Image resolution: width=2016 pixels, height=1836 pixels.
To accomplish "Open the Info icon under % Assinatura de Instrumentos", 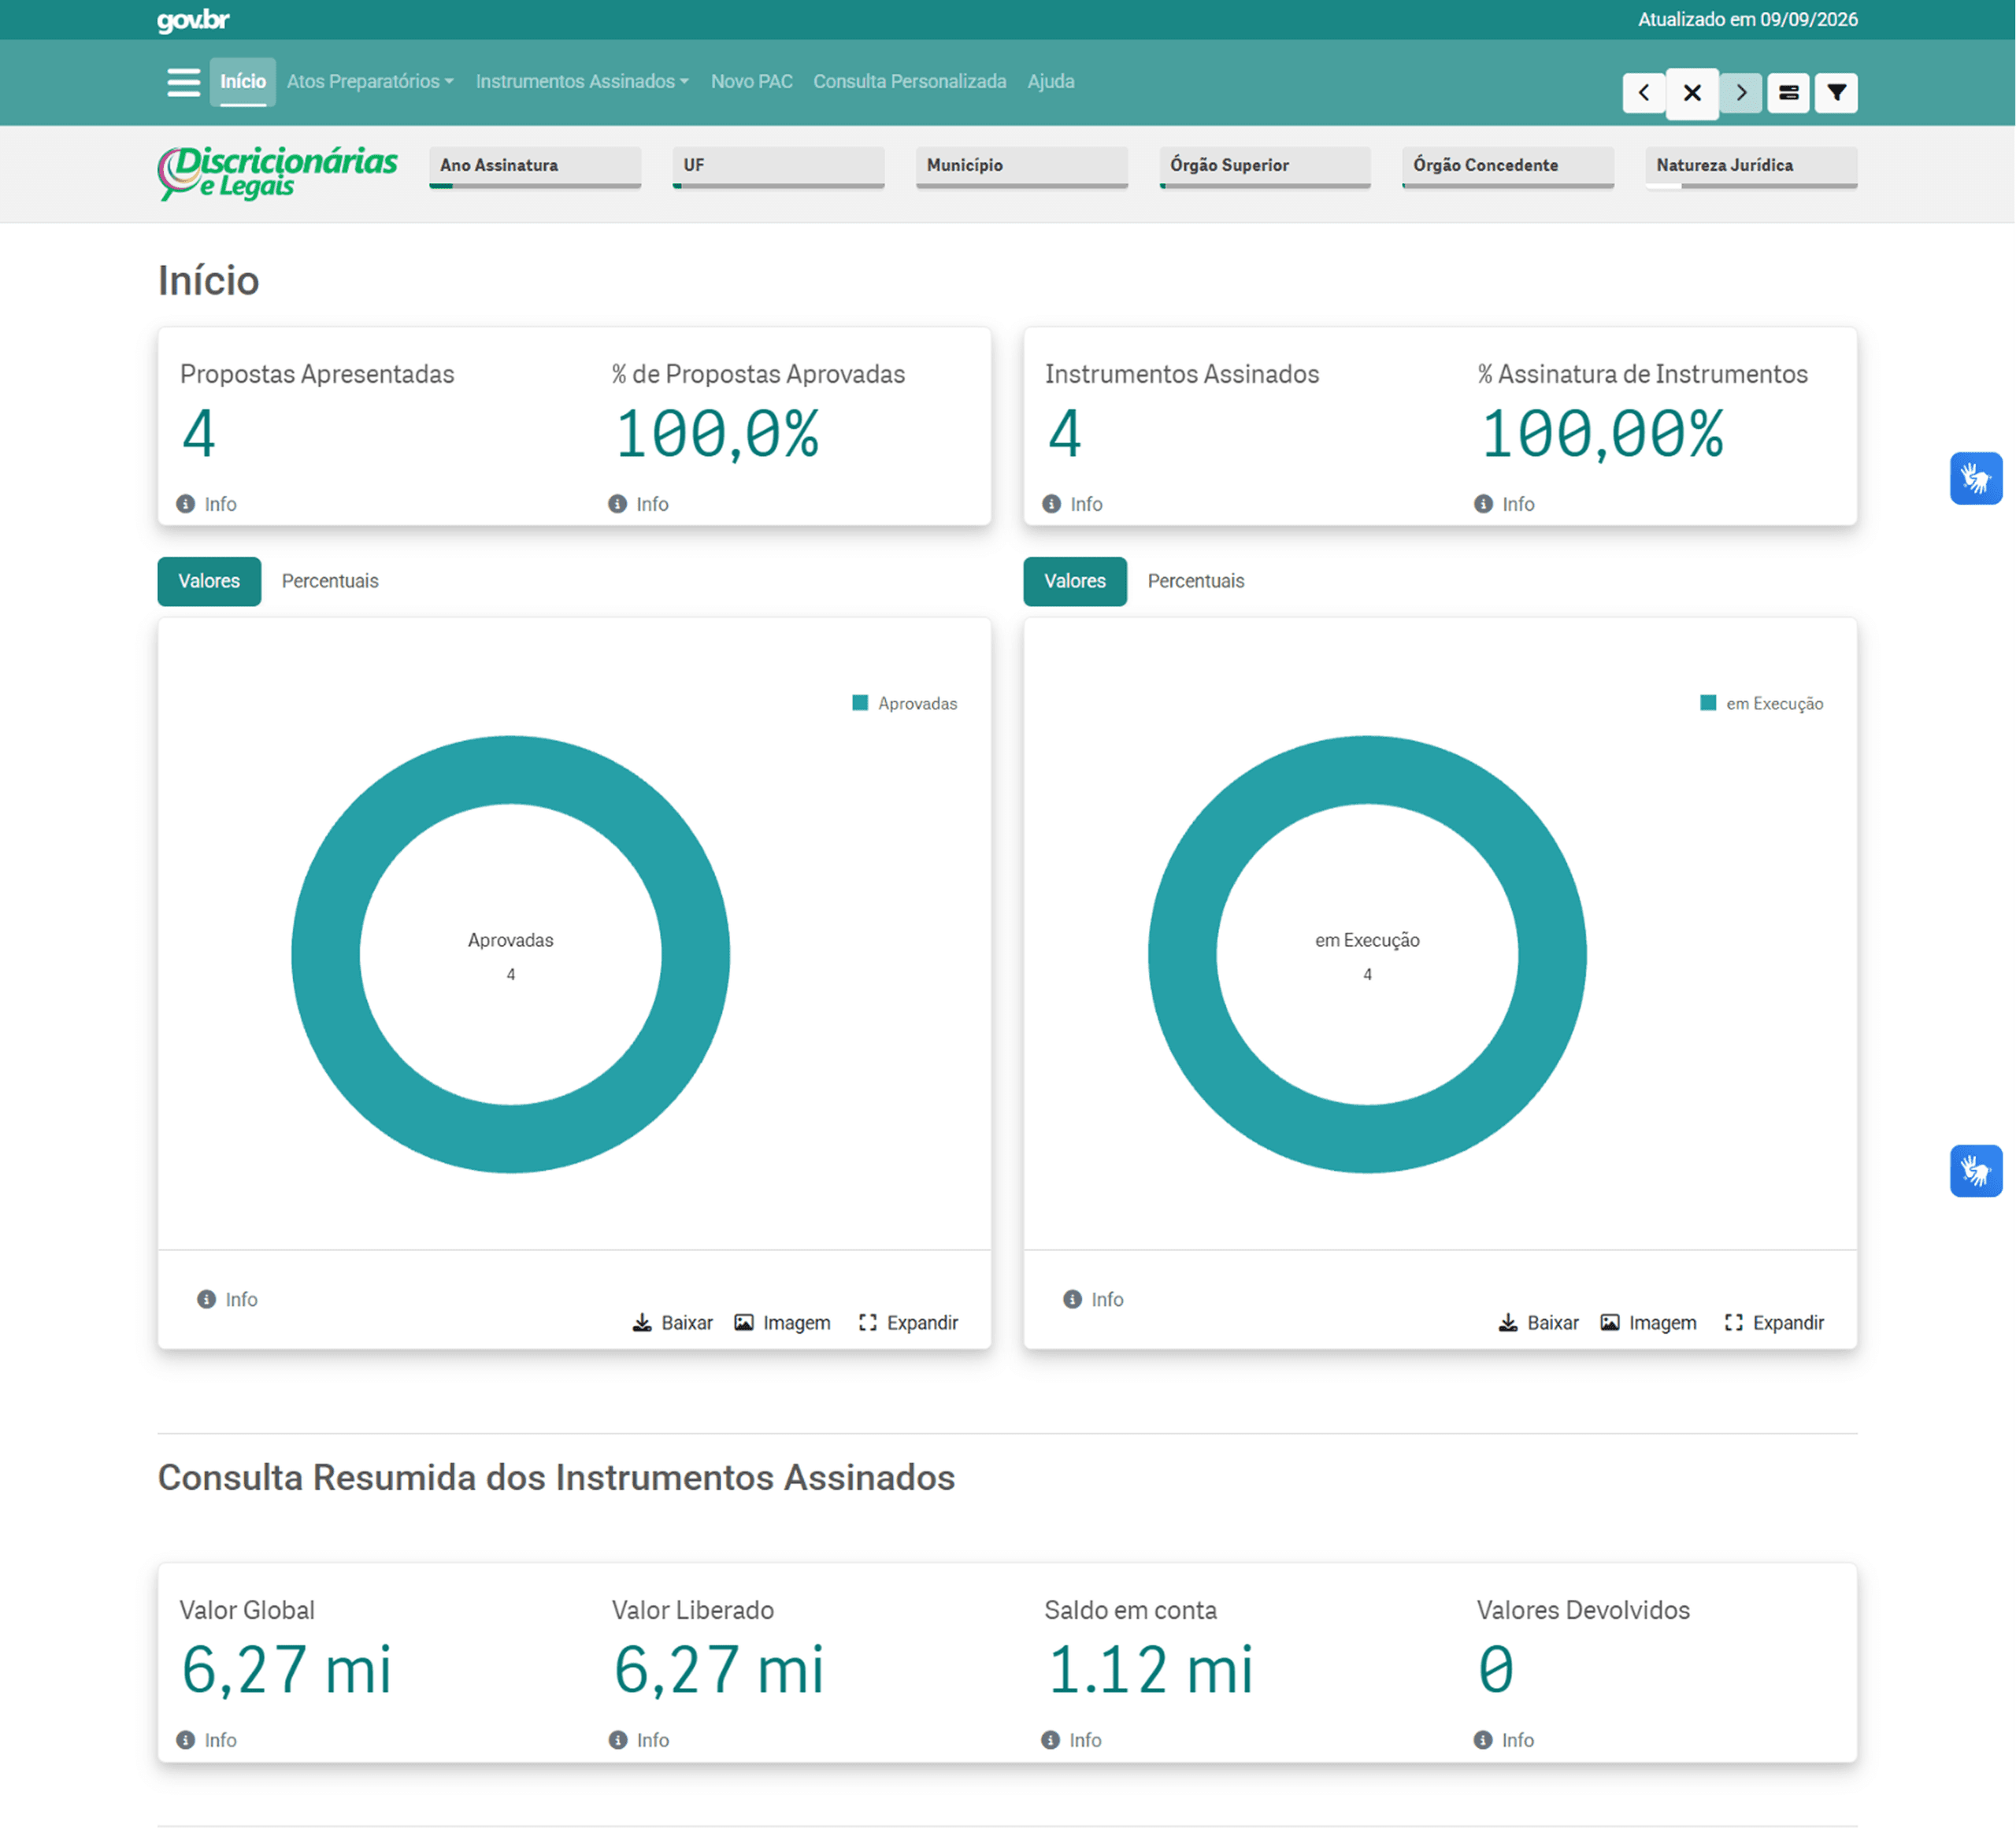I will point(1484,504).
